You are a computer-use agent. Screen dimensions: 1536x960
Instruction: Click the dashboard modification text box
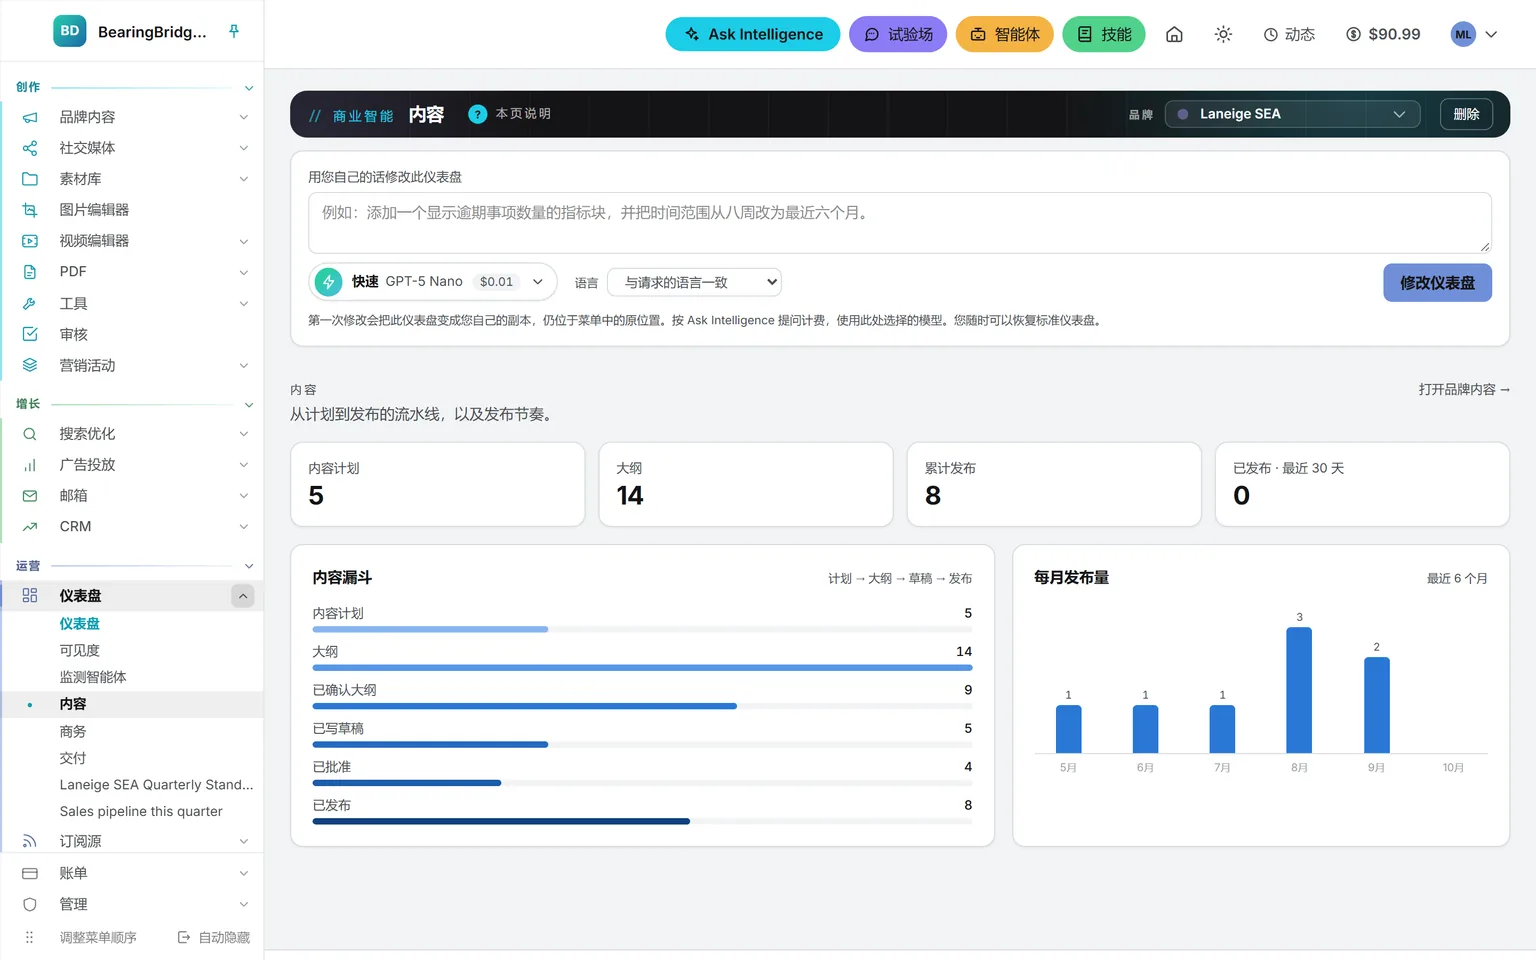point(900,222)
